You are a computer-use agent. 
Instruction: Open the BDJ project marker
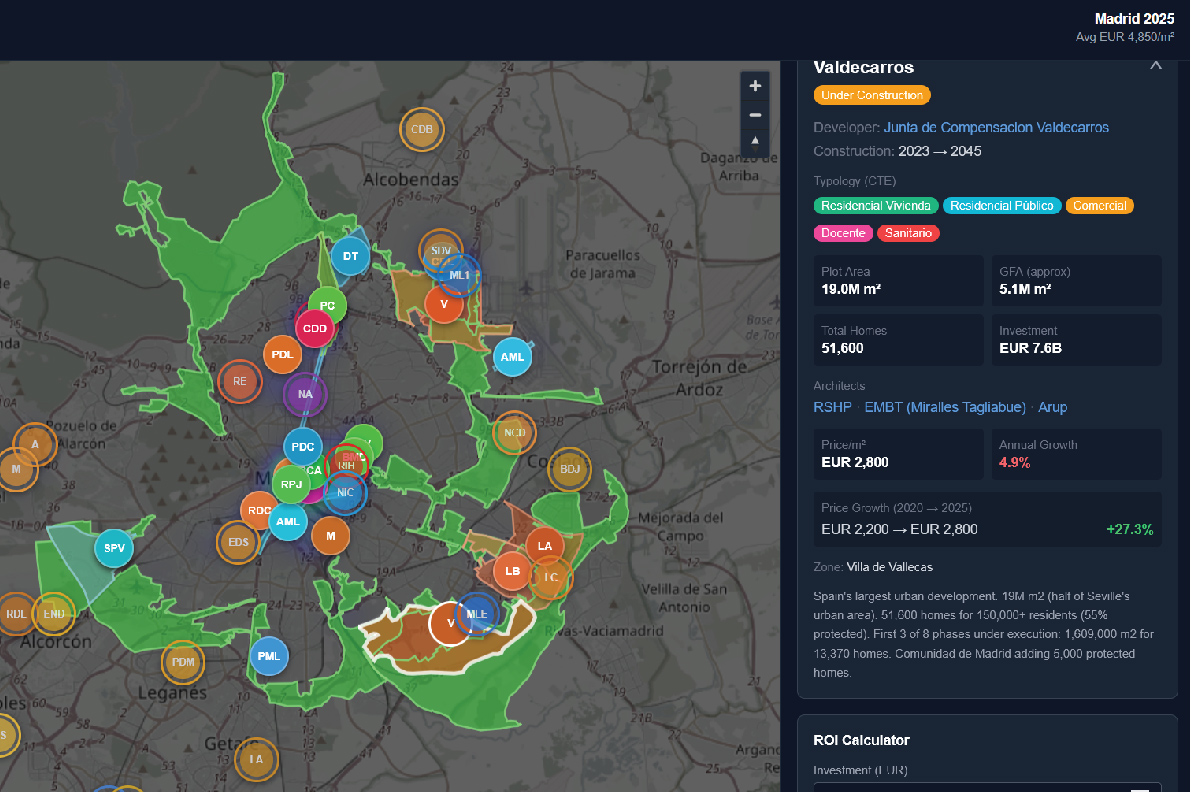point(570,469)
